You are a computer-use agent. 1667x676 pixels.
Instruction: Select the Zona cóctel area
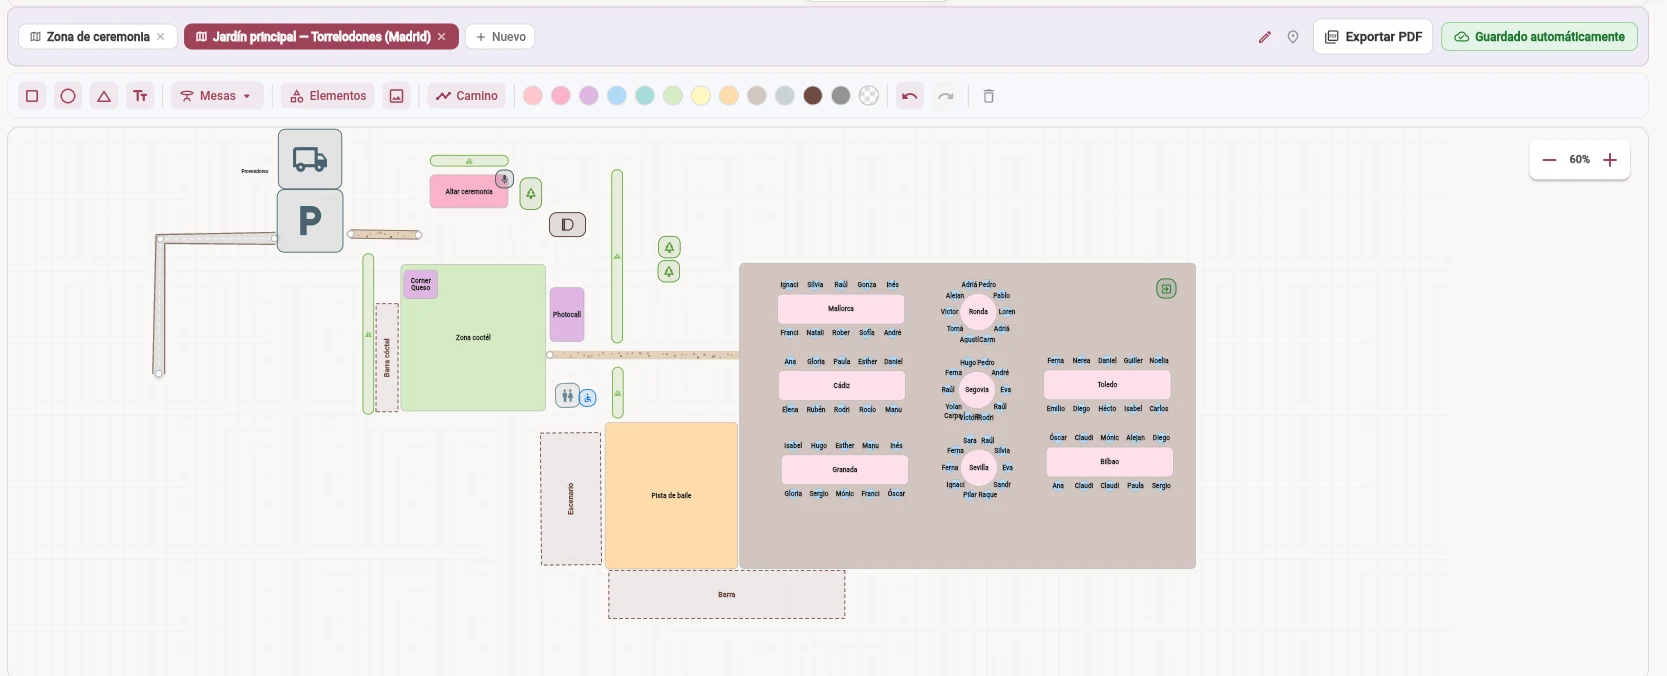pos(473,338)
